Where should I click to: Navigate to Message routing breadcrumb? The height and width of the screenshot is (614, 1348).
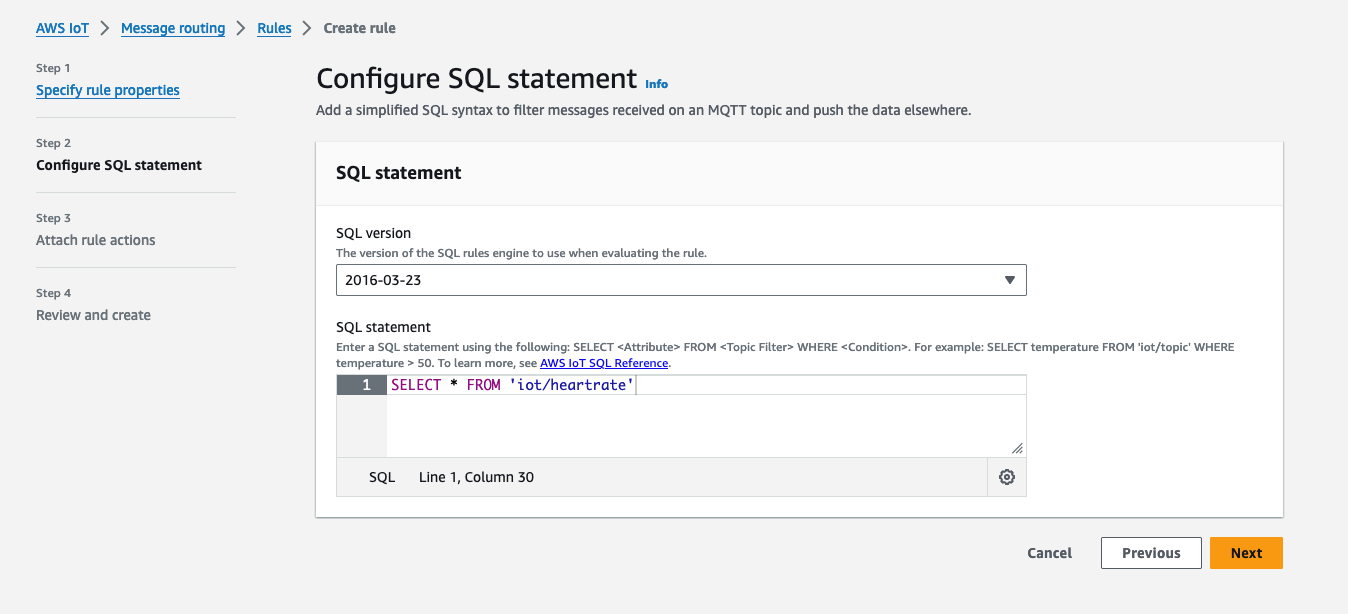coord(173,28)
